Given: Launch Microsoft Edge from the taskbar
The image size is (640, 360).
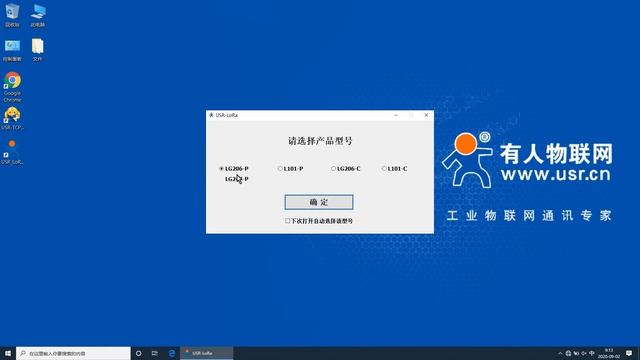Looking at the screenshot, I should pyautogui.click(x=172, y=353).
